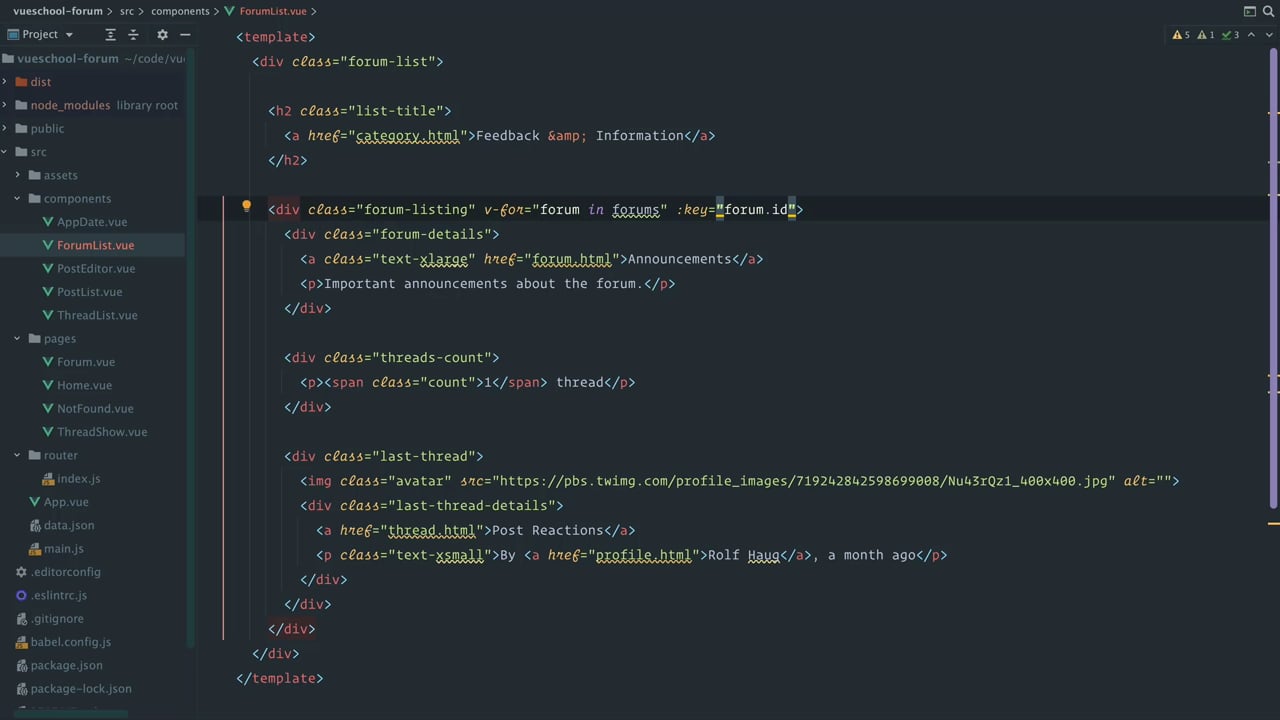Click the ESLint circle icon for .eslintrc.js

point(21,595)
